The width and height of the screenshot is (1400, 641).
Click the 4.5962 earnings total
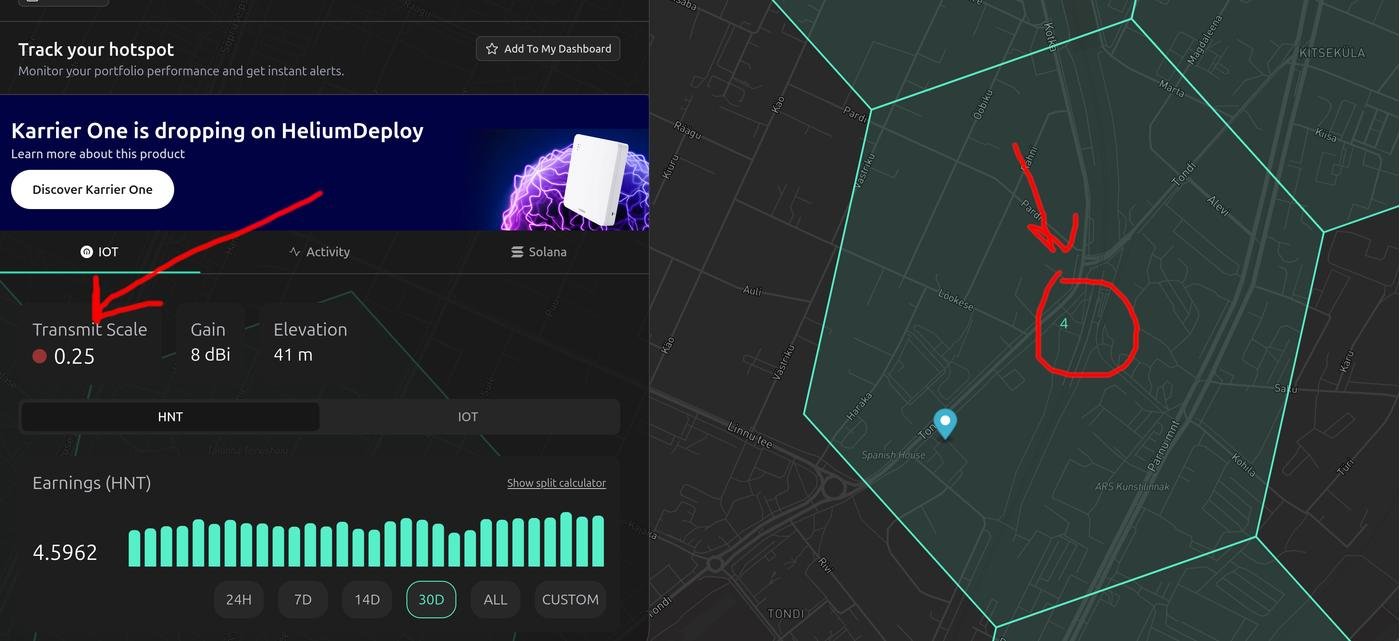click(x=65, y=552)
